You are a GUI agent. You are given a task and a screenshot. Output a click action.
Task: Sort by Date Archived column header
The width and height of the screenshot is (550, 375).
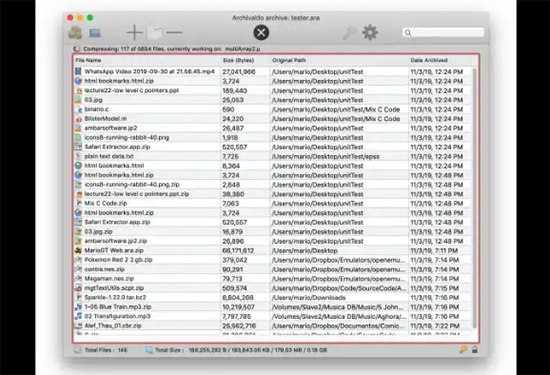429,60
